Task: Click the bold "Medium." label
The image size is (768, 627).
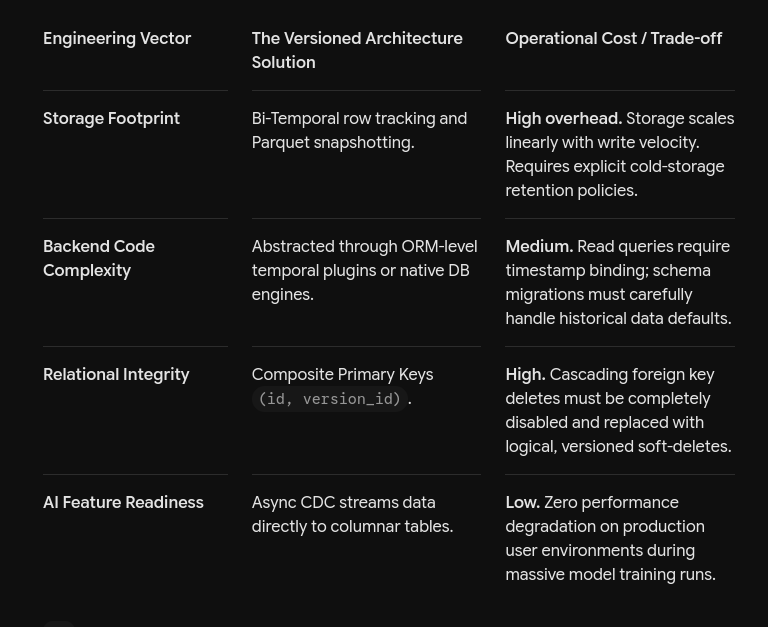Action: click(539, 246)
